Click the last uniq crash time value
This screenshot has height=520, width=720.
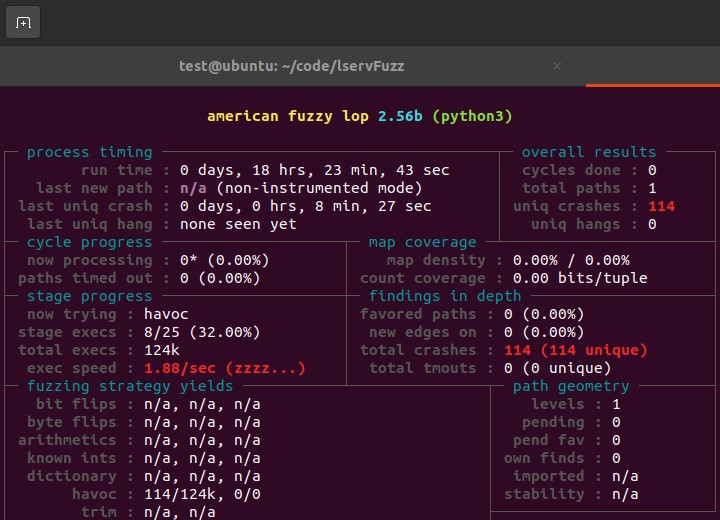(305, 206)
